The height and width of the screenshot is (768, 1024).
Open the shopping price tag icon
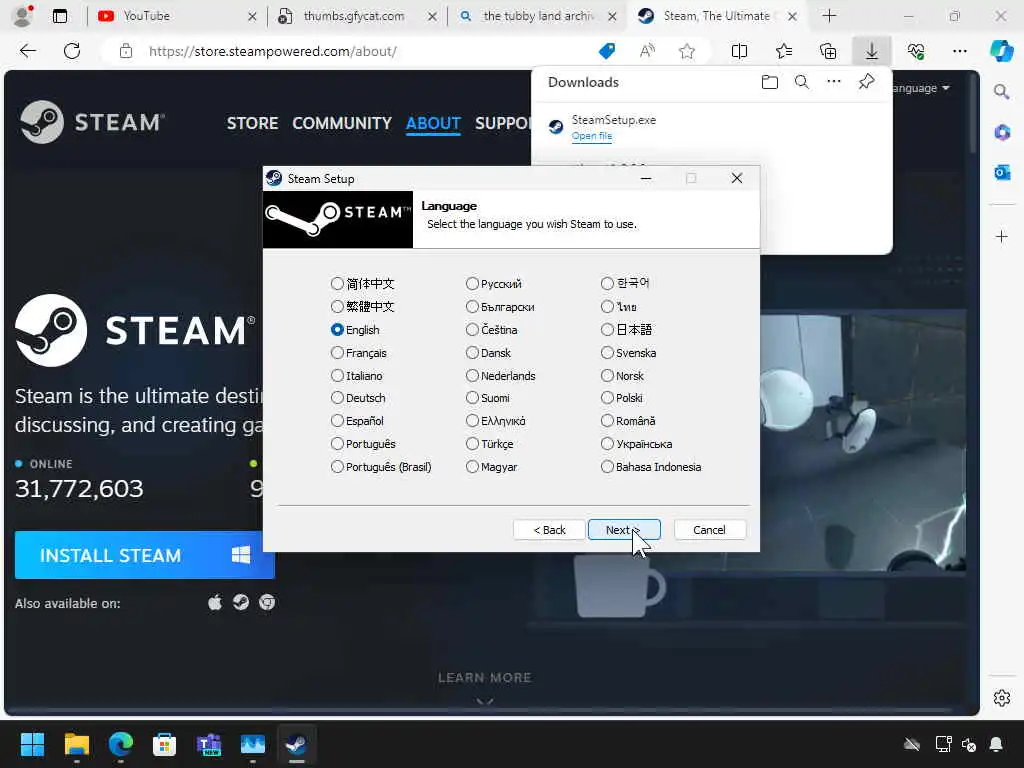coord(607,51)
